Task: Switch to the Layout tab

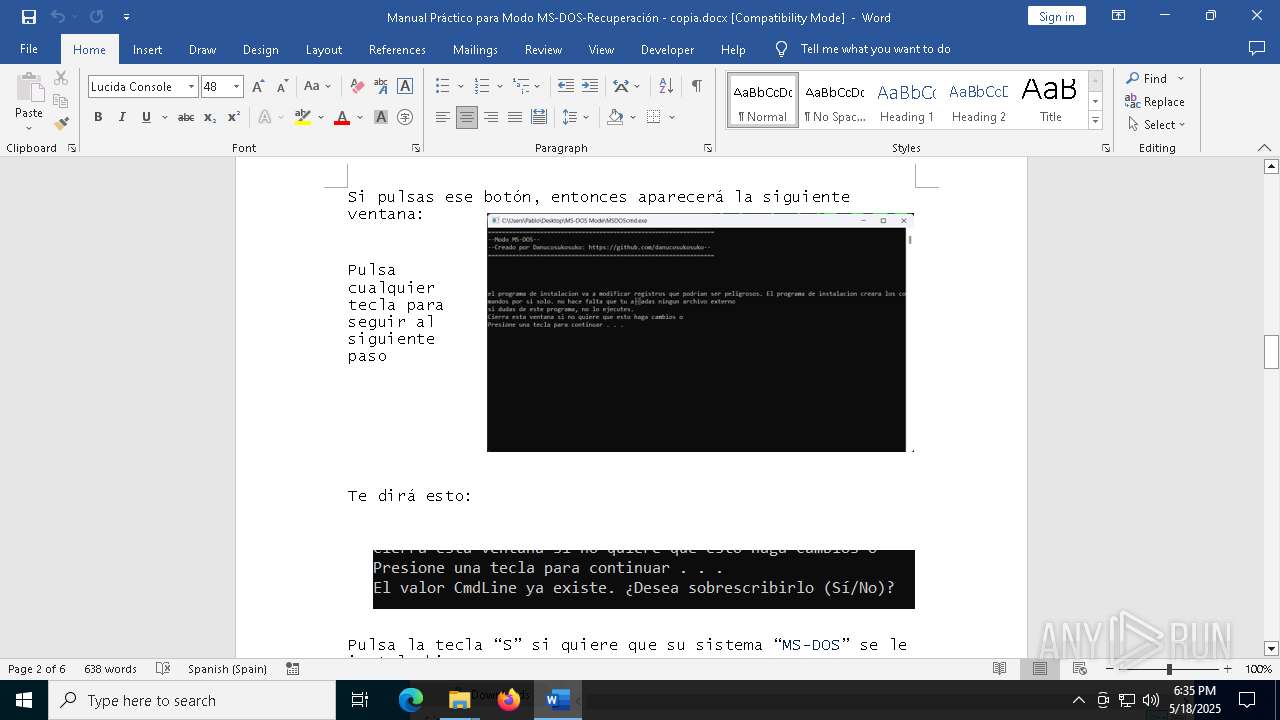Action: coord(323,49)
